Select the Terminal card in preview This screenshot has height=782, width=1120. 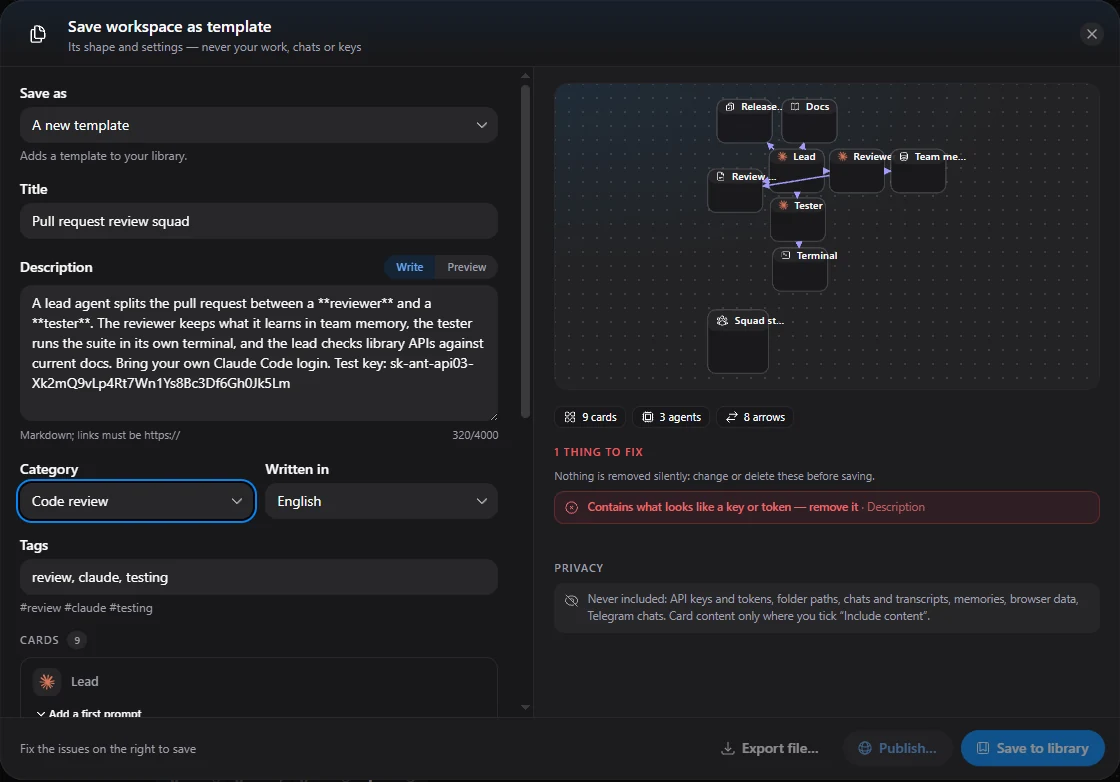[x=800, y=269]
